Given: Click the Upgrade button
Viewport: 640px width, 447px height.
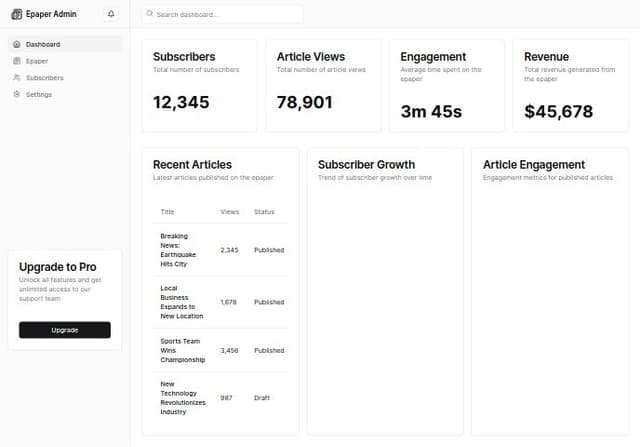Looking at the screenshot, I should (x=65, y=330).
